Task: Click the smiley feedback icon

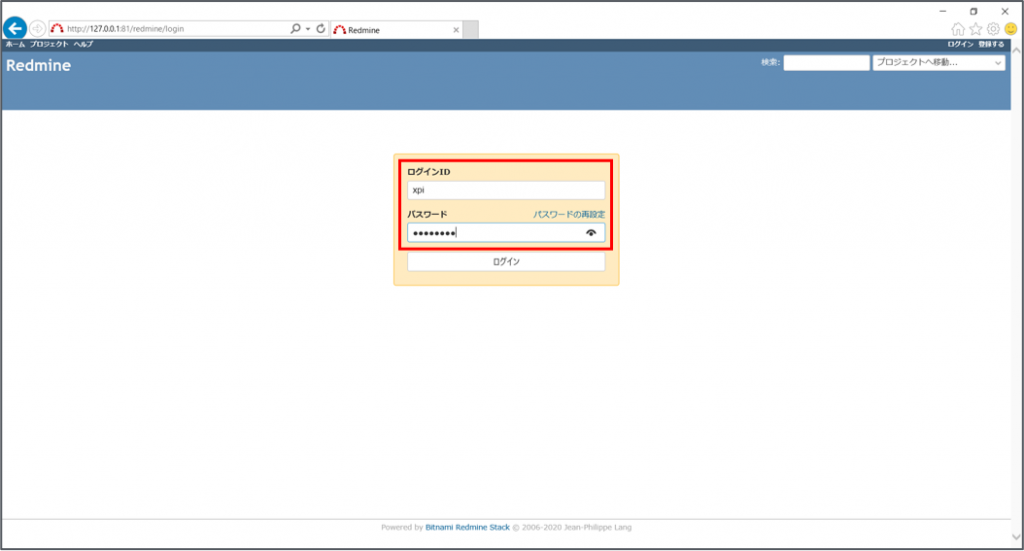Action: pyautogui.click(x=1011, y=29)
